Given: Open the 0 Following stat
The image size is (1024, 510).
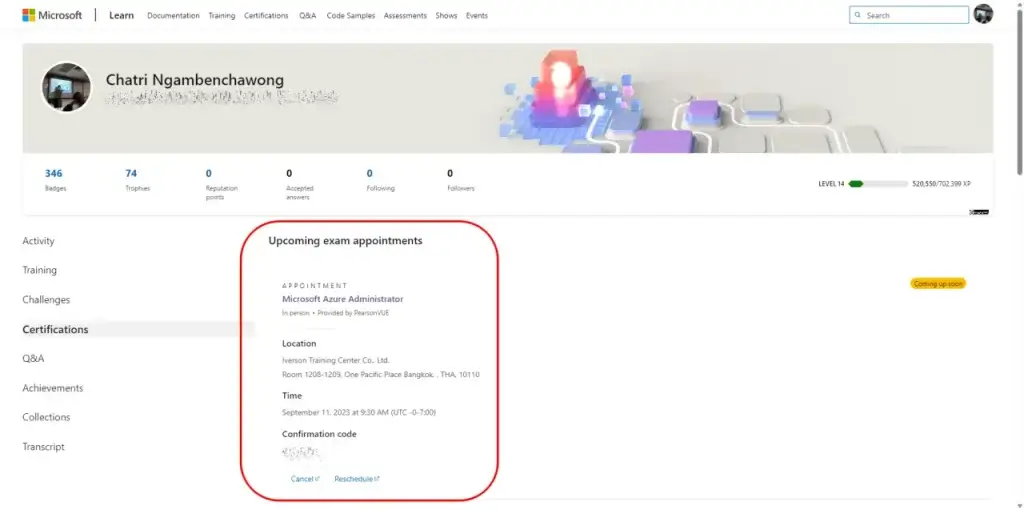Looking at the screenshot, I should pos(380,180).
